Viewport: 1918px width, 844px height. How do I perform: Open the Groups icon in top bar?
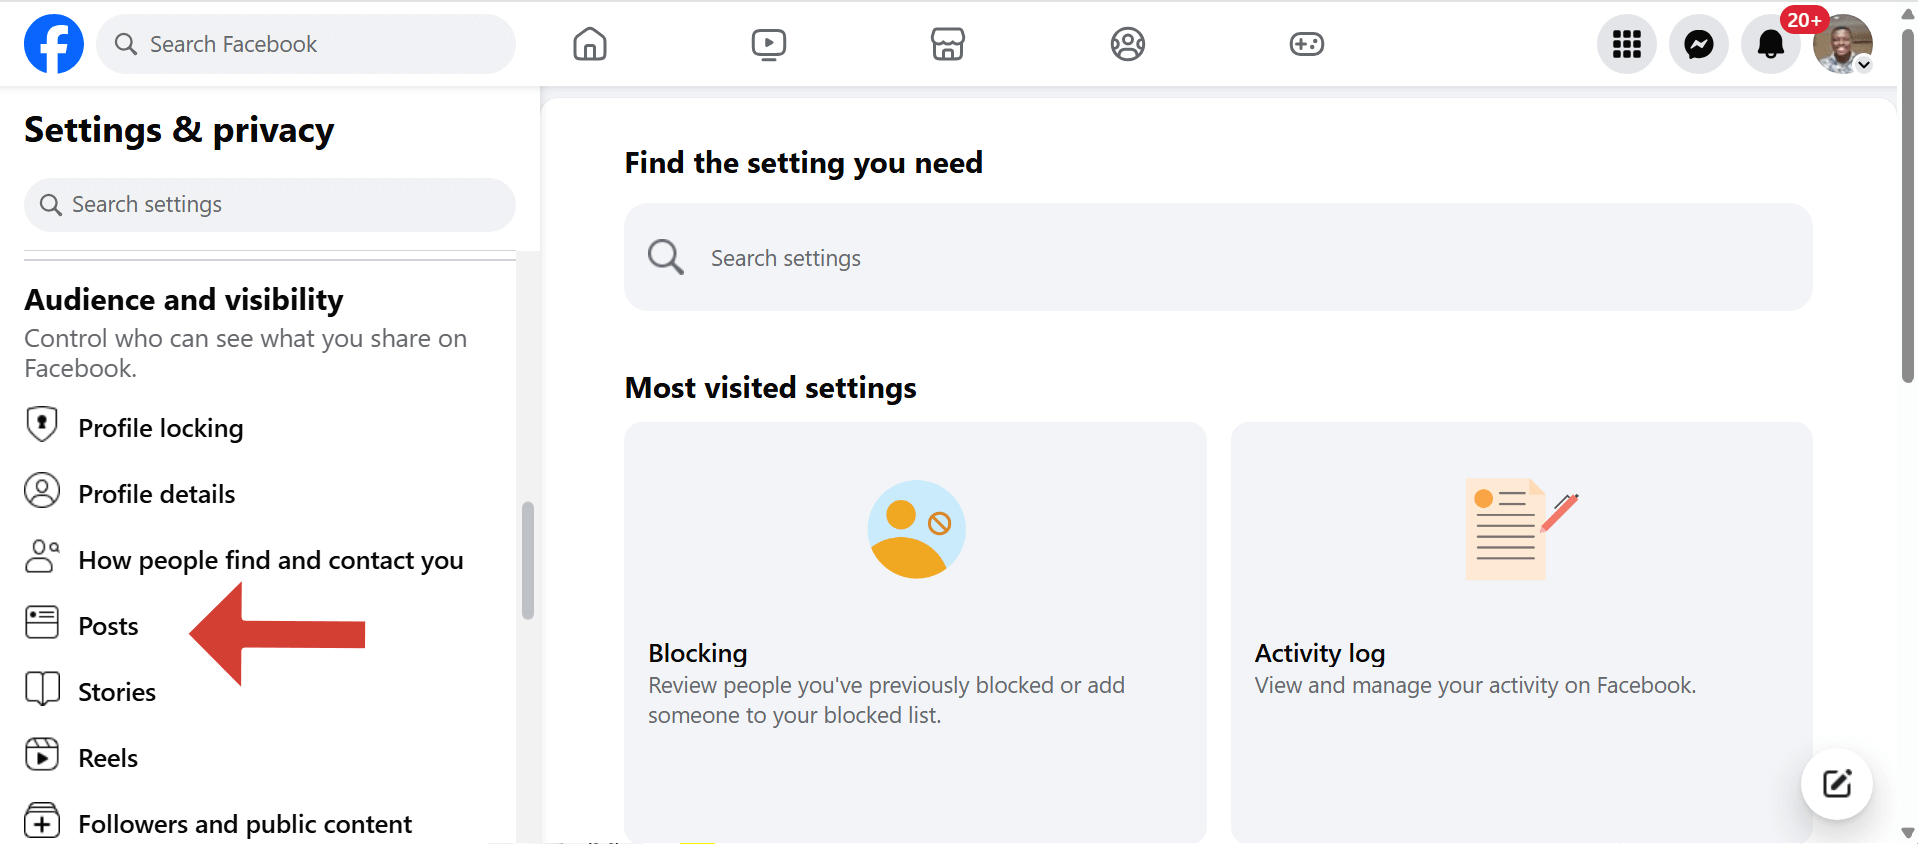tap(1127, 44)
